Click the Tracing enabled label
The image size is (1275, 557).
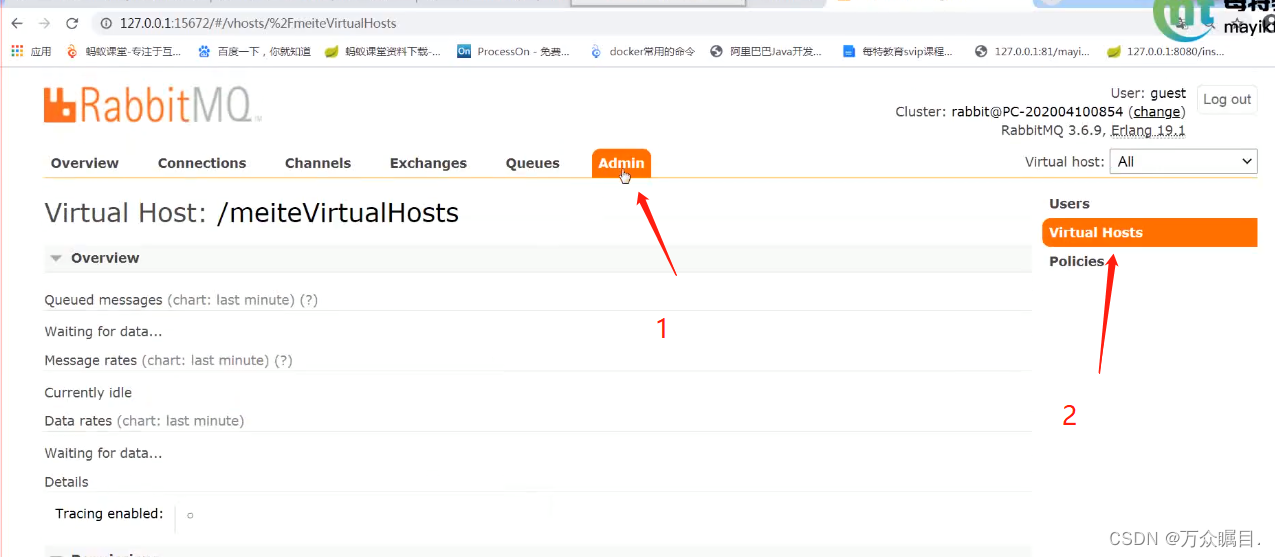click(109, 513)
